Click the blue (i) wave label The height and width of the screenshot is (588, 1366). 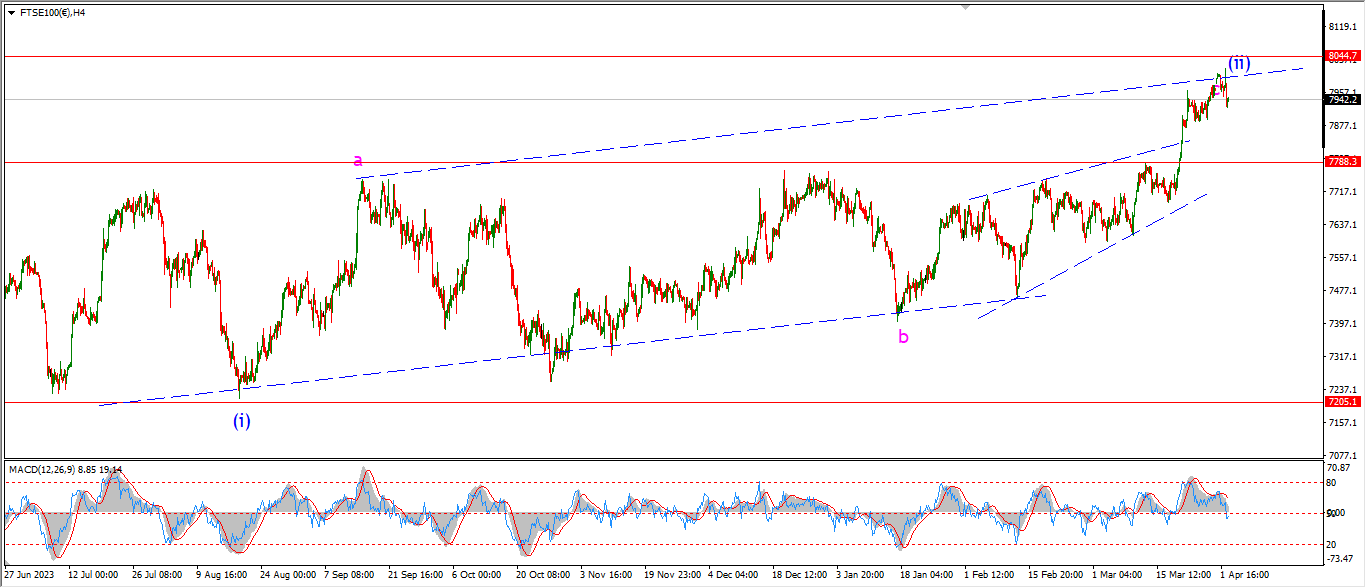click(x=242, y=421)
